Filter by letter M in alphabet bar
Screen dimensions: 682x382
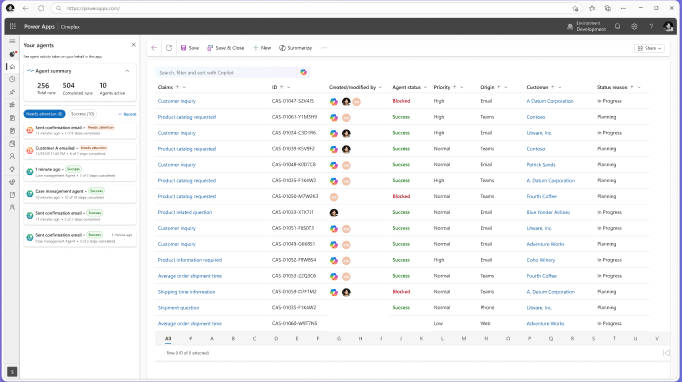(x=464, y=338)
